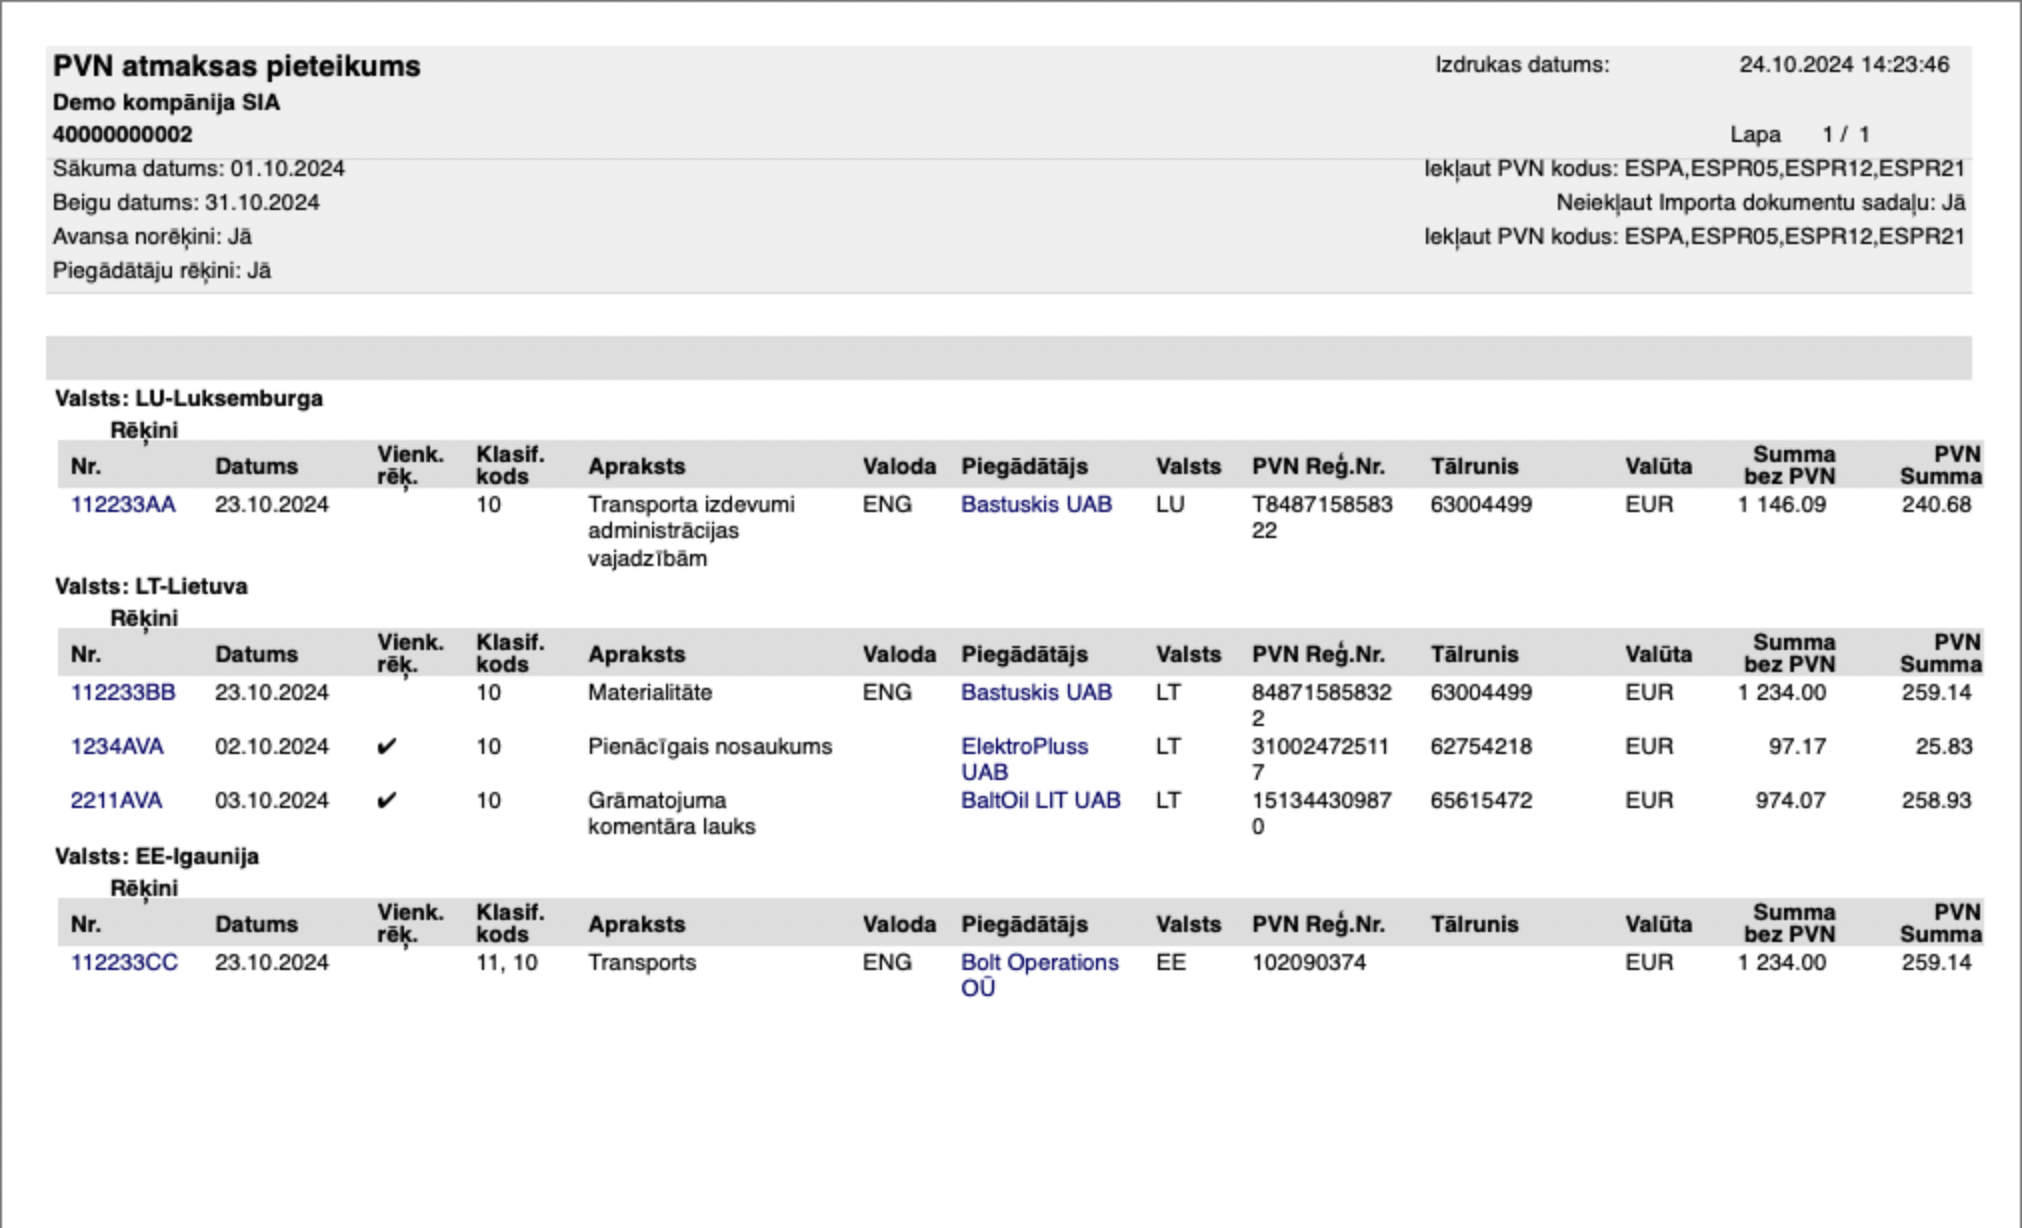Click VAT number 102090374
Image resolution: width=2022 pixels, height=1228 pixels.
tap(1308, 963)
